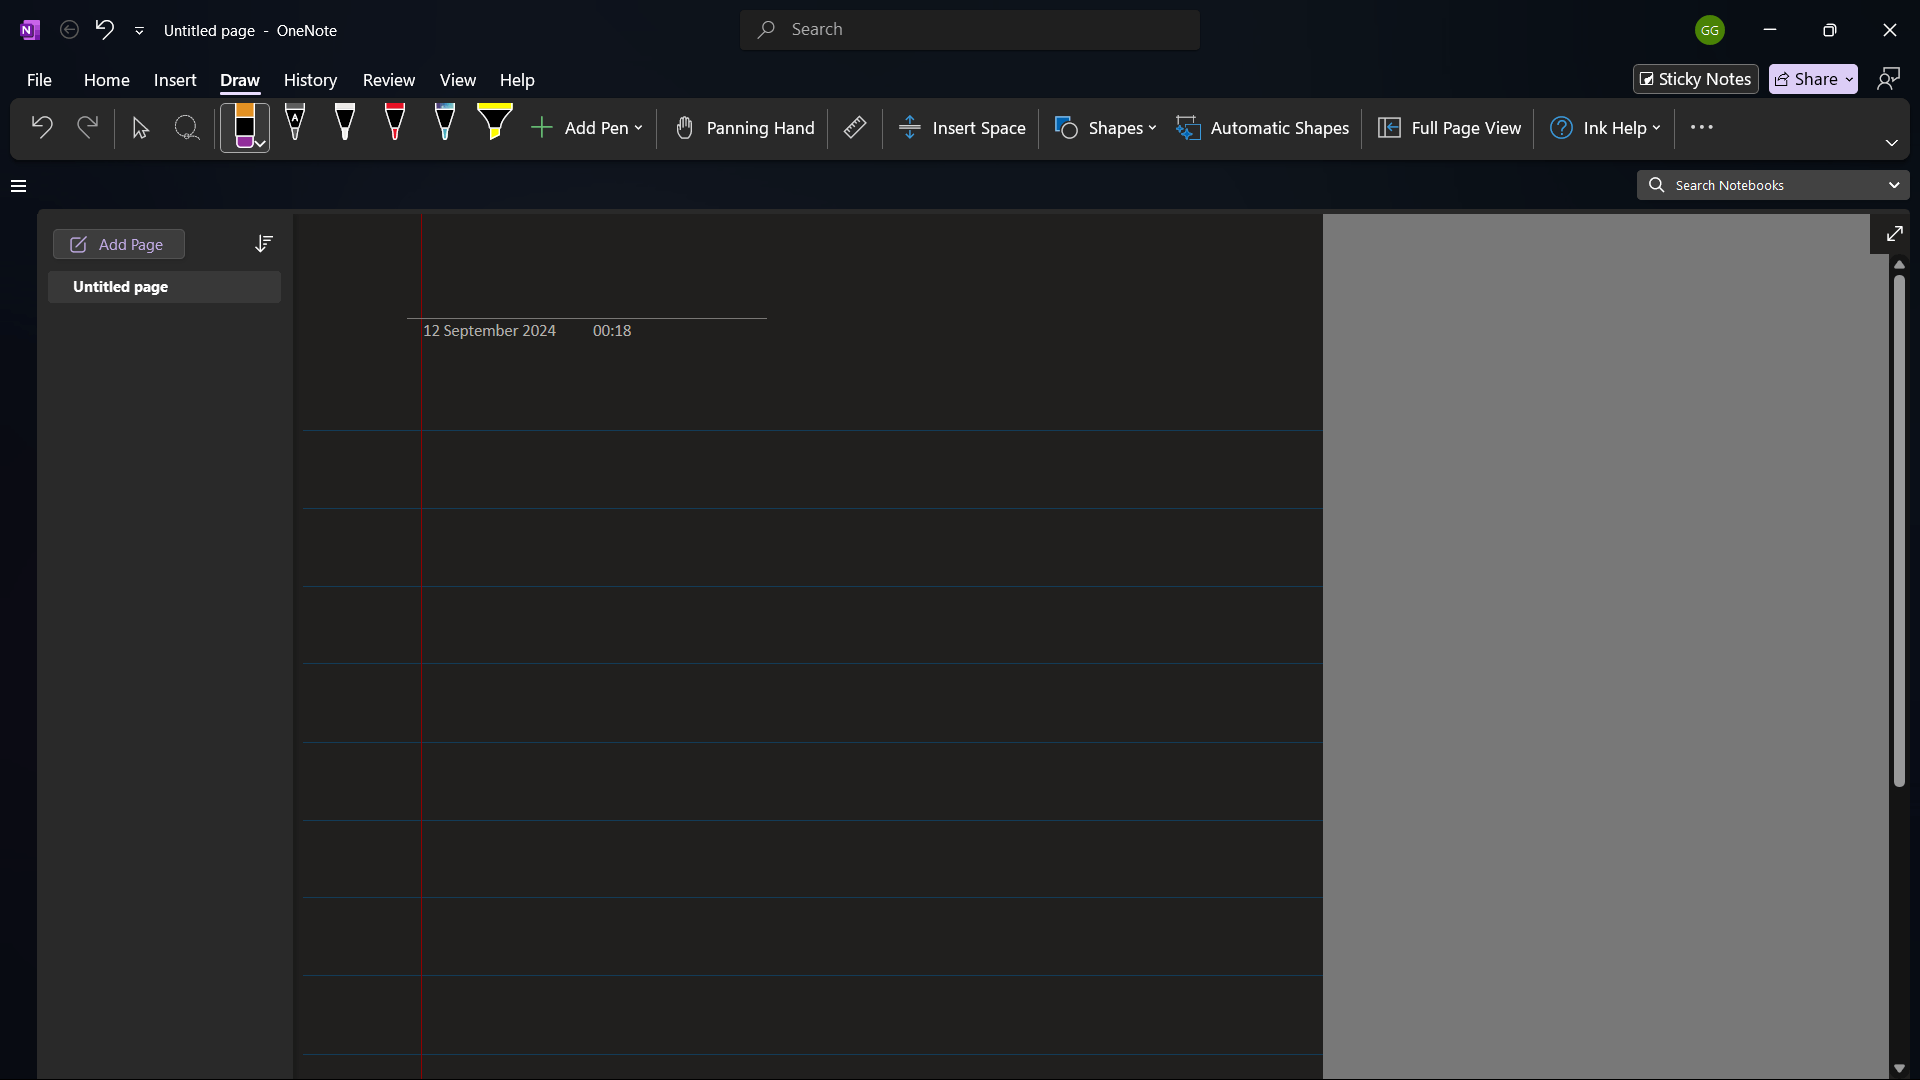Open the Search Notebooks dropdown
Viewport: 1920px width, 1080px height.
pyautogui.click(x=1893, y=185)
